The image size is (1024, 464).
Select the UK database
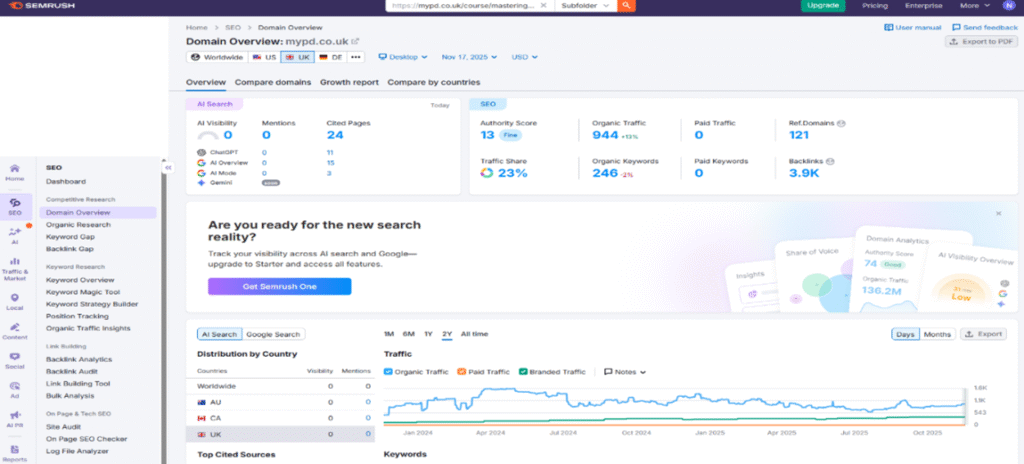[298, 57]
